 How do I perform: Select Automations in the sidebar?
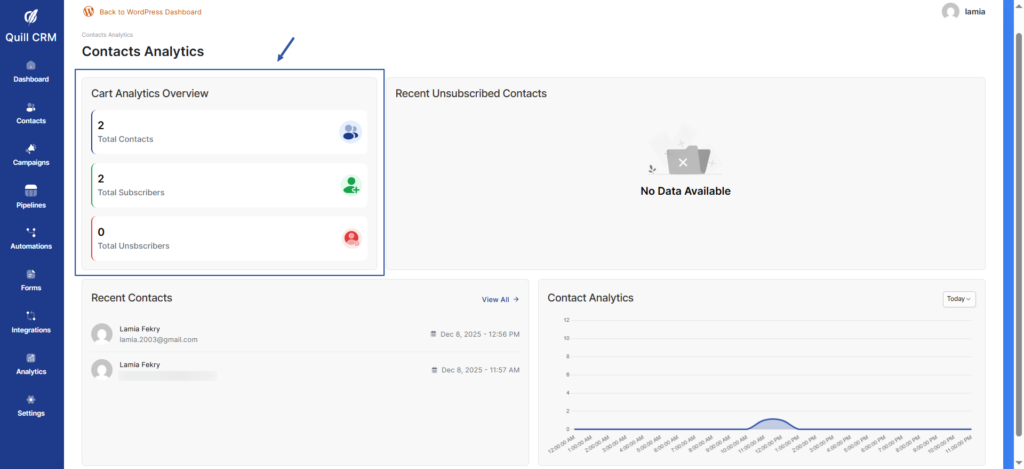coord(31,238)
